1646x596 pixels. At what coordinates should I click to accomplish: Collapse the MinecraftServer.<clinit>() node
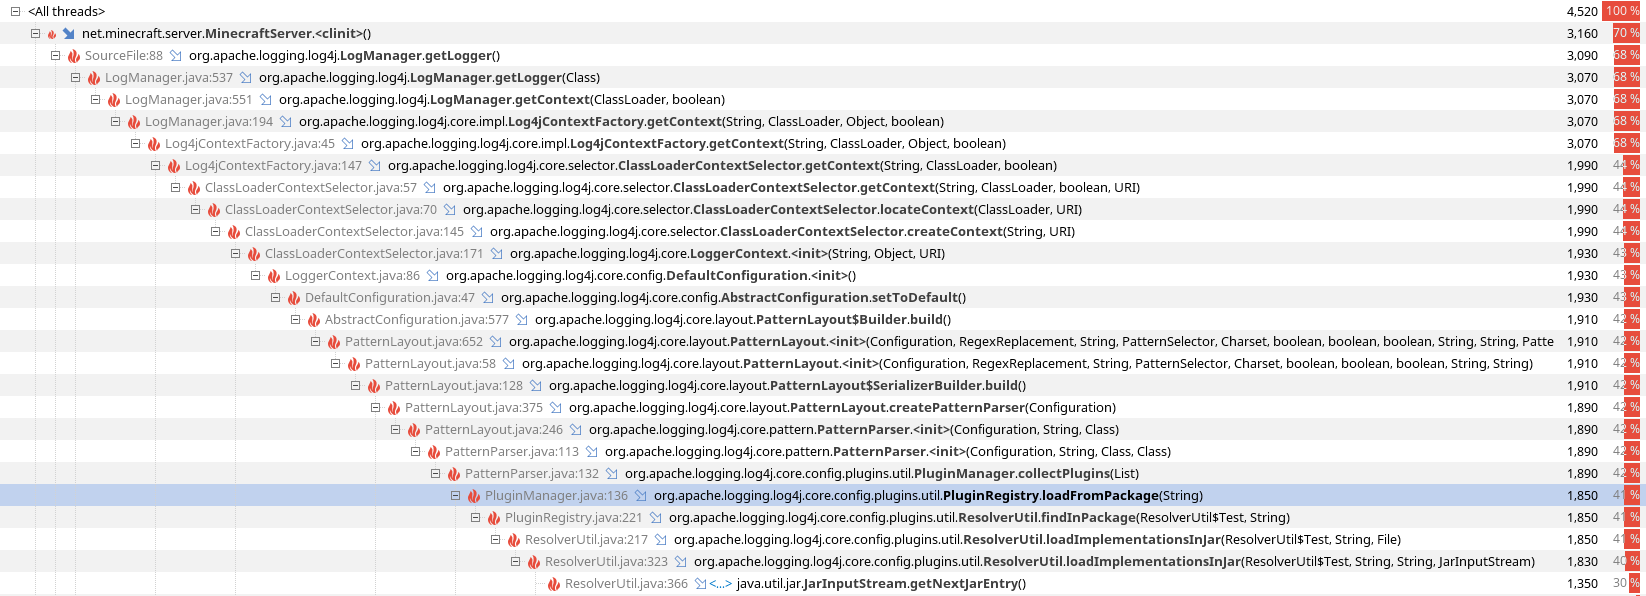[35, 34]
